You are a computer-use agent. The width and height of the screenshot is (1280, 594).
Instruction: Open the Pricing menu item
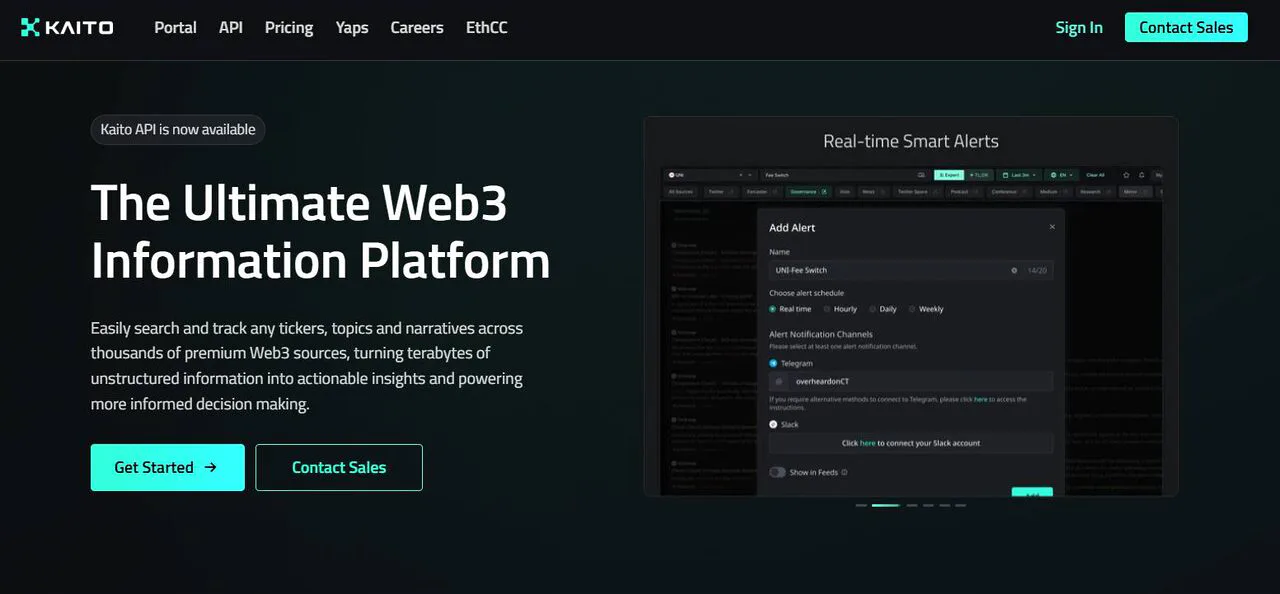pos(289,27)
